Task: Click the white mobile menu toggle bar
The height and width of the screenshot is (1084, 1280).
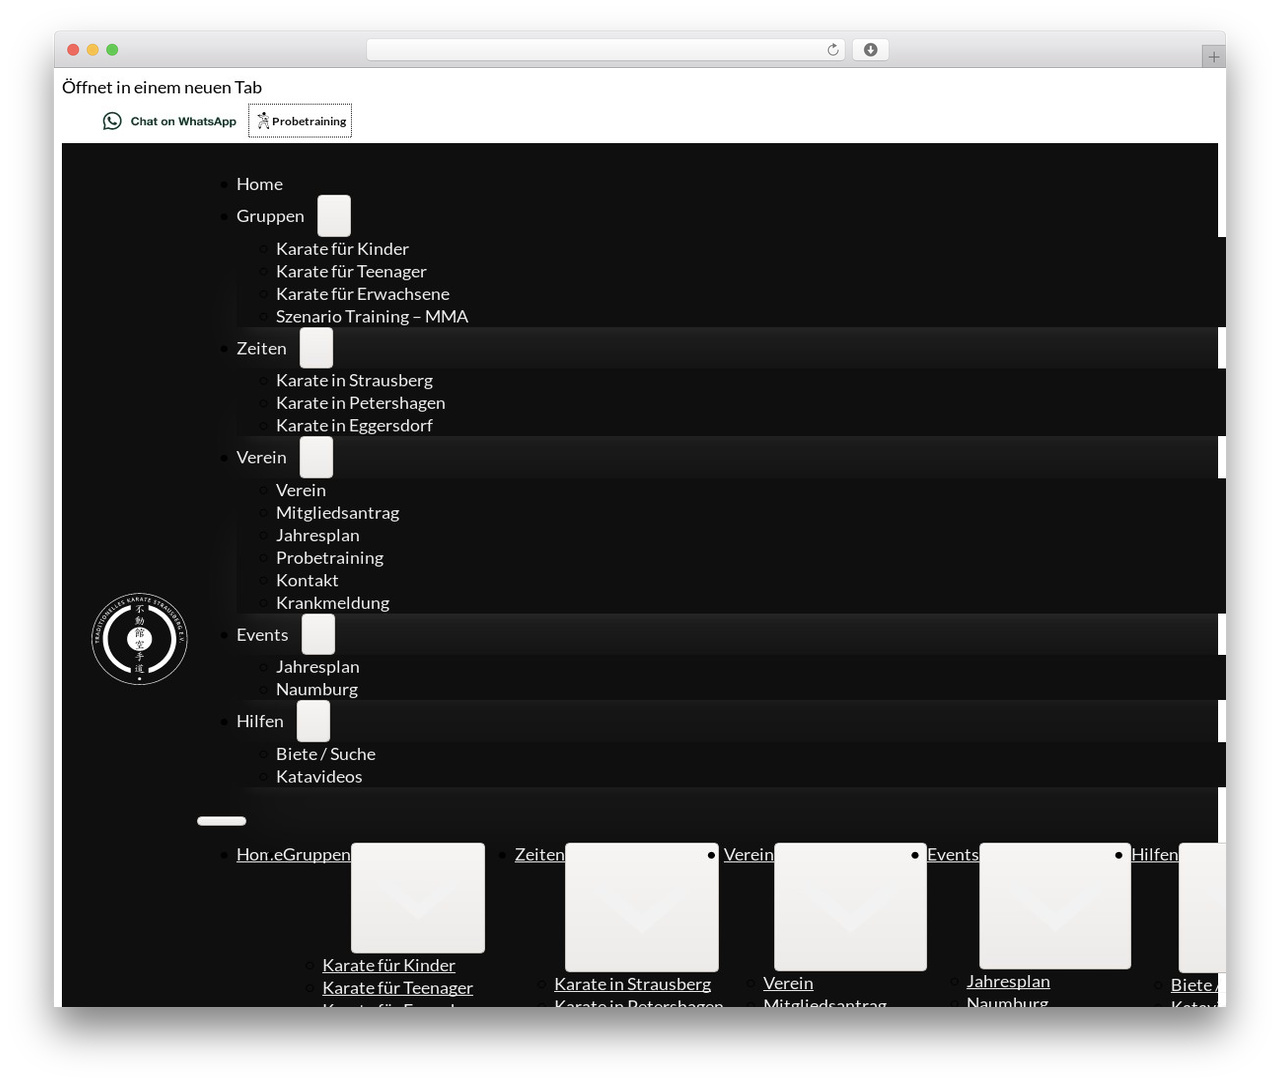Action: click(222, 821)
